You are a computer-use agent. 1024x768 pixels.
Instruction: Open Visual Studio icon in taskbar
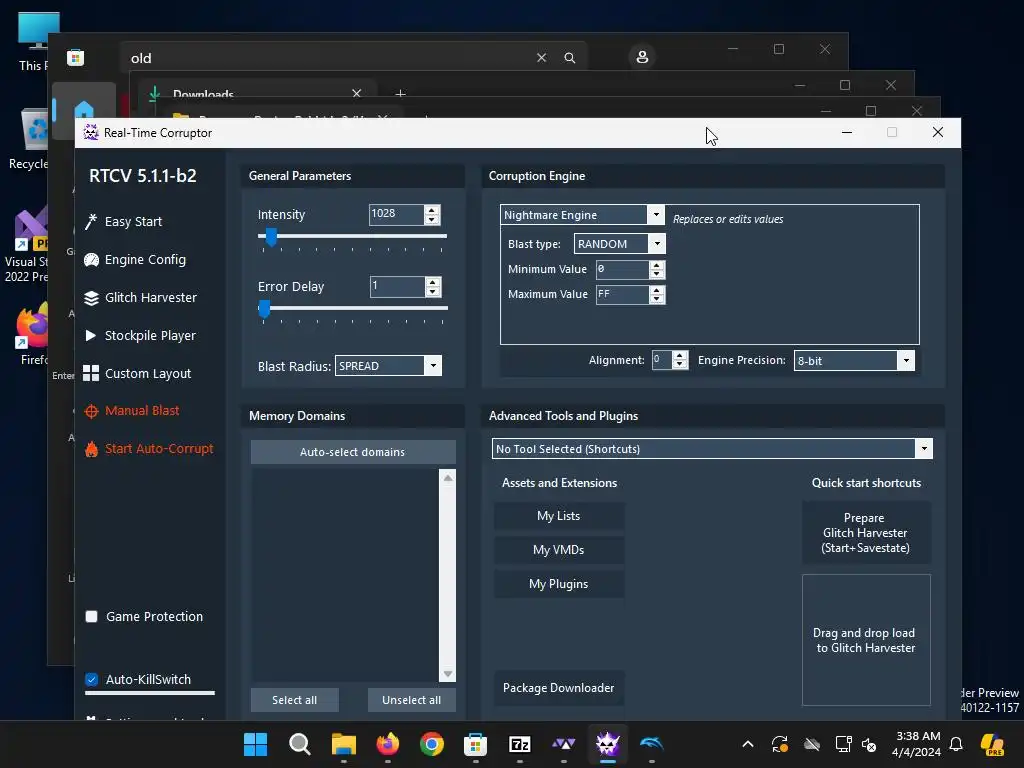[564, 744]
